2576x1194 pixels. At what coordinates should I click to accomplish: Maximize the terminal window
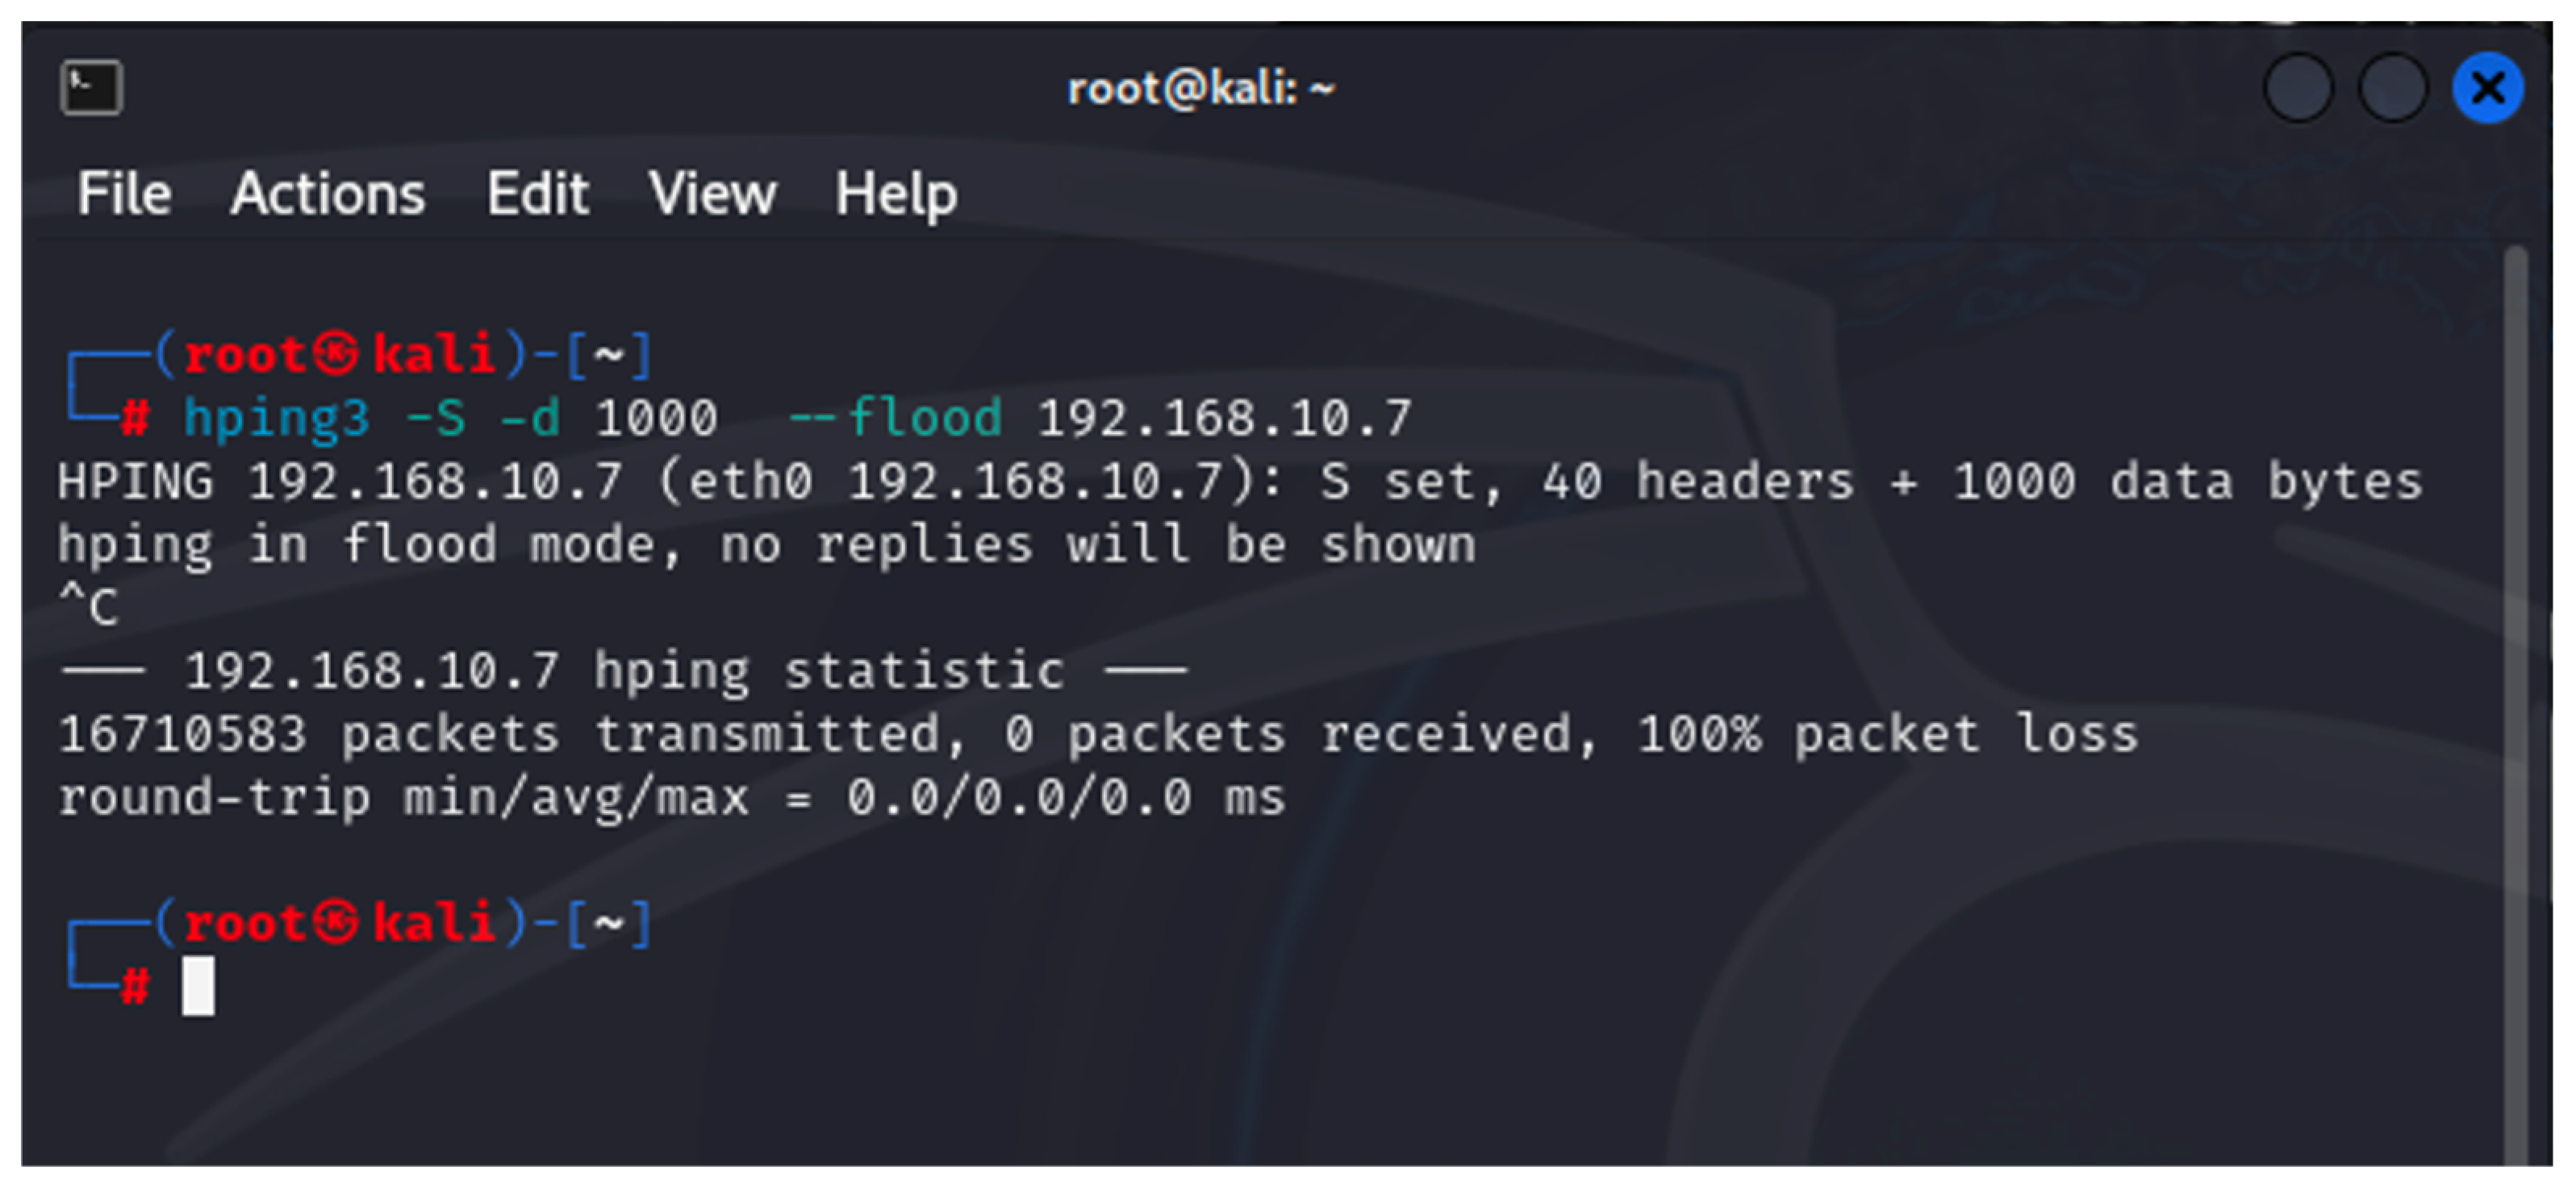pos(2393,88)
